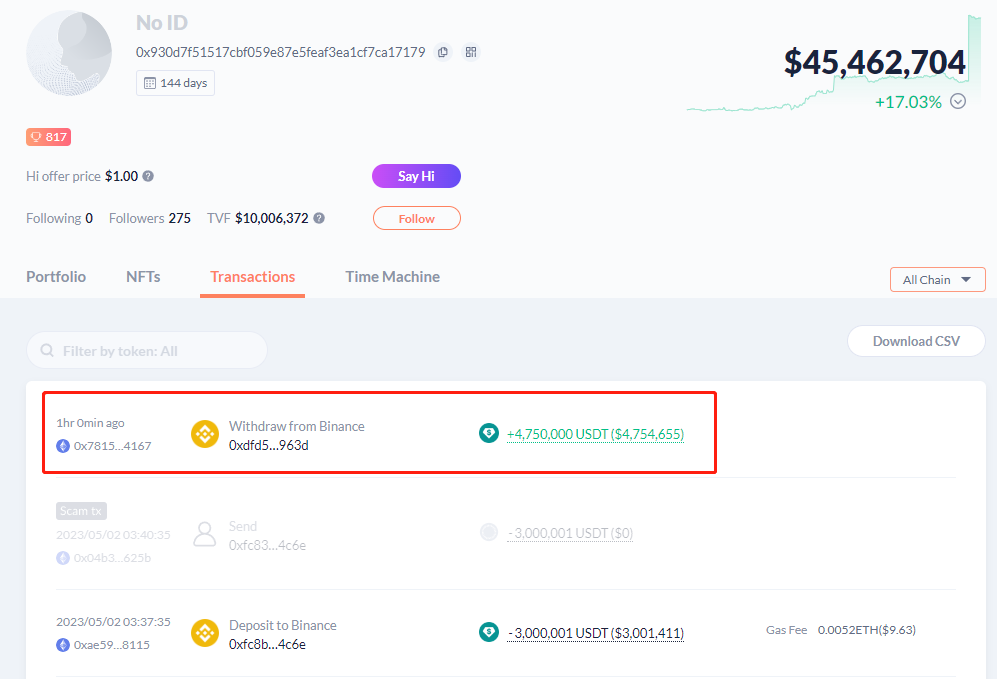Click the Binance icon on Deposit row
Screen dimensions: 997x679
tap(204, 632)
